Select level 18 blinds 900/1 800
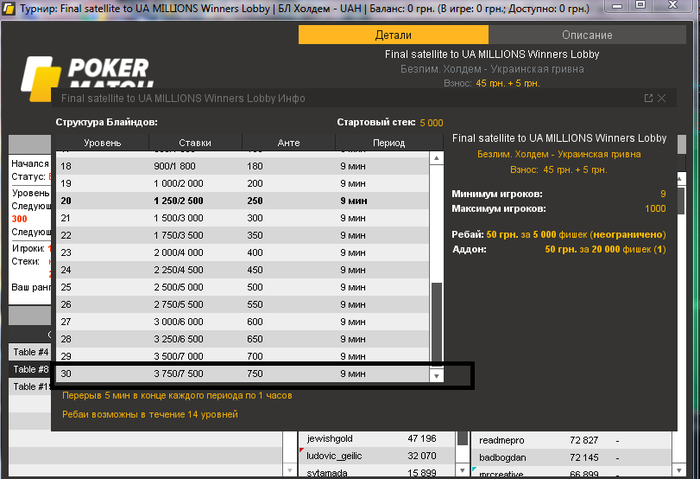The width and height of the screenshot is (700, 479). (242, 166)
